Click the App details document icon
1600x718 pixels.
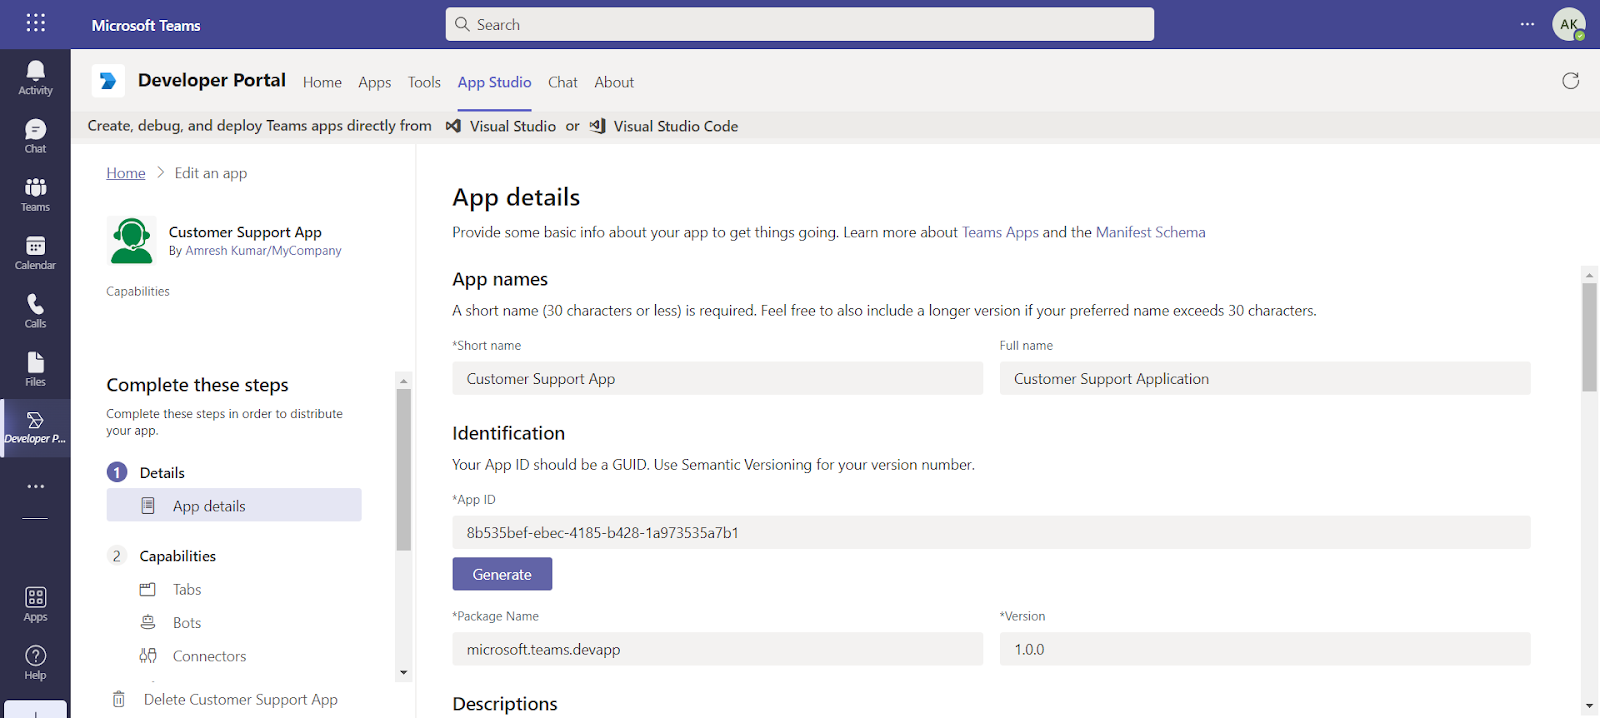pos(148,506)
